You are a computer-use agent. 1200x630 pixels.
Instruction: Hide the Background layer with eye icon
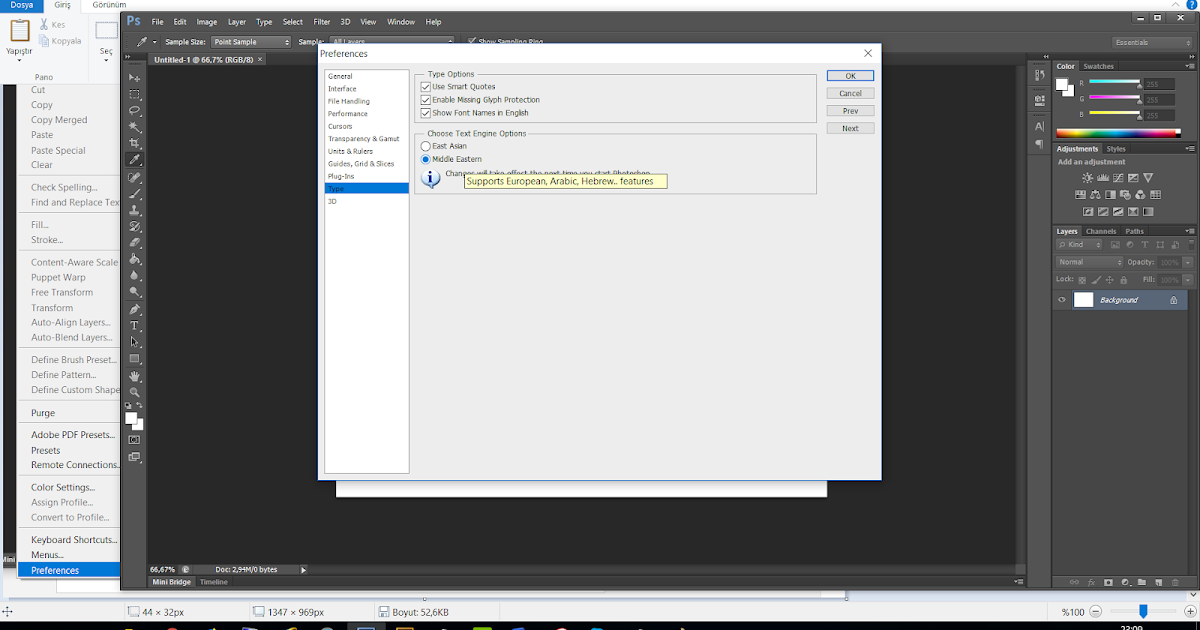click(1062, 300)
